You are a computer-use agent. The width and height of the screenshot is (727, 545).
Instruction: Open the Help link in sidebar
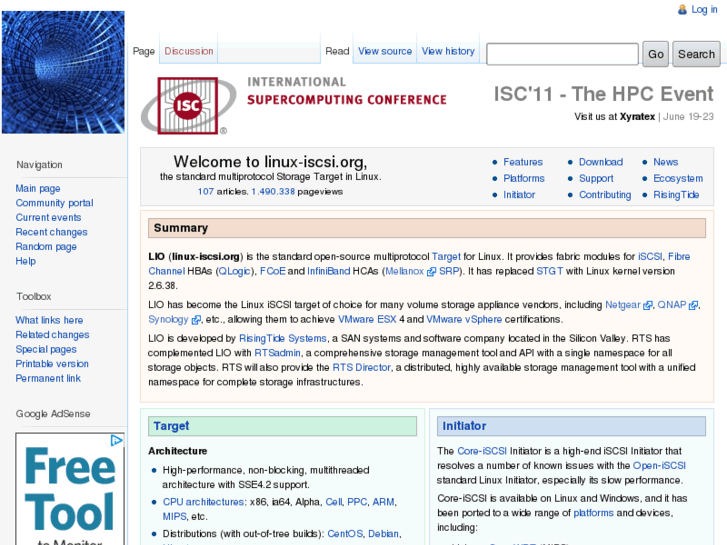26,261
